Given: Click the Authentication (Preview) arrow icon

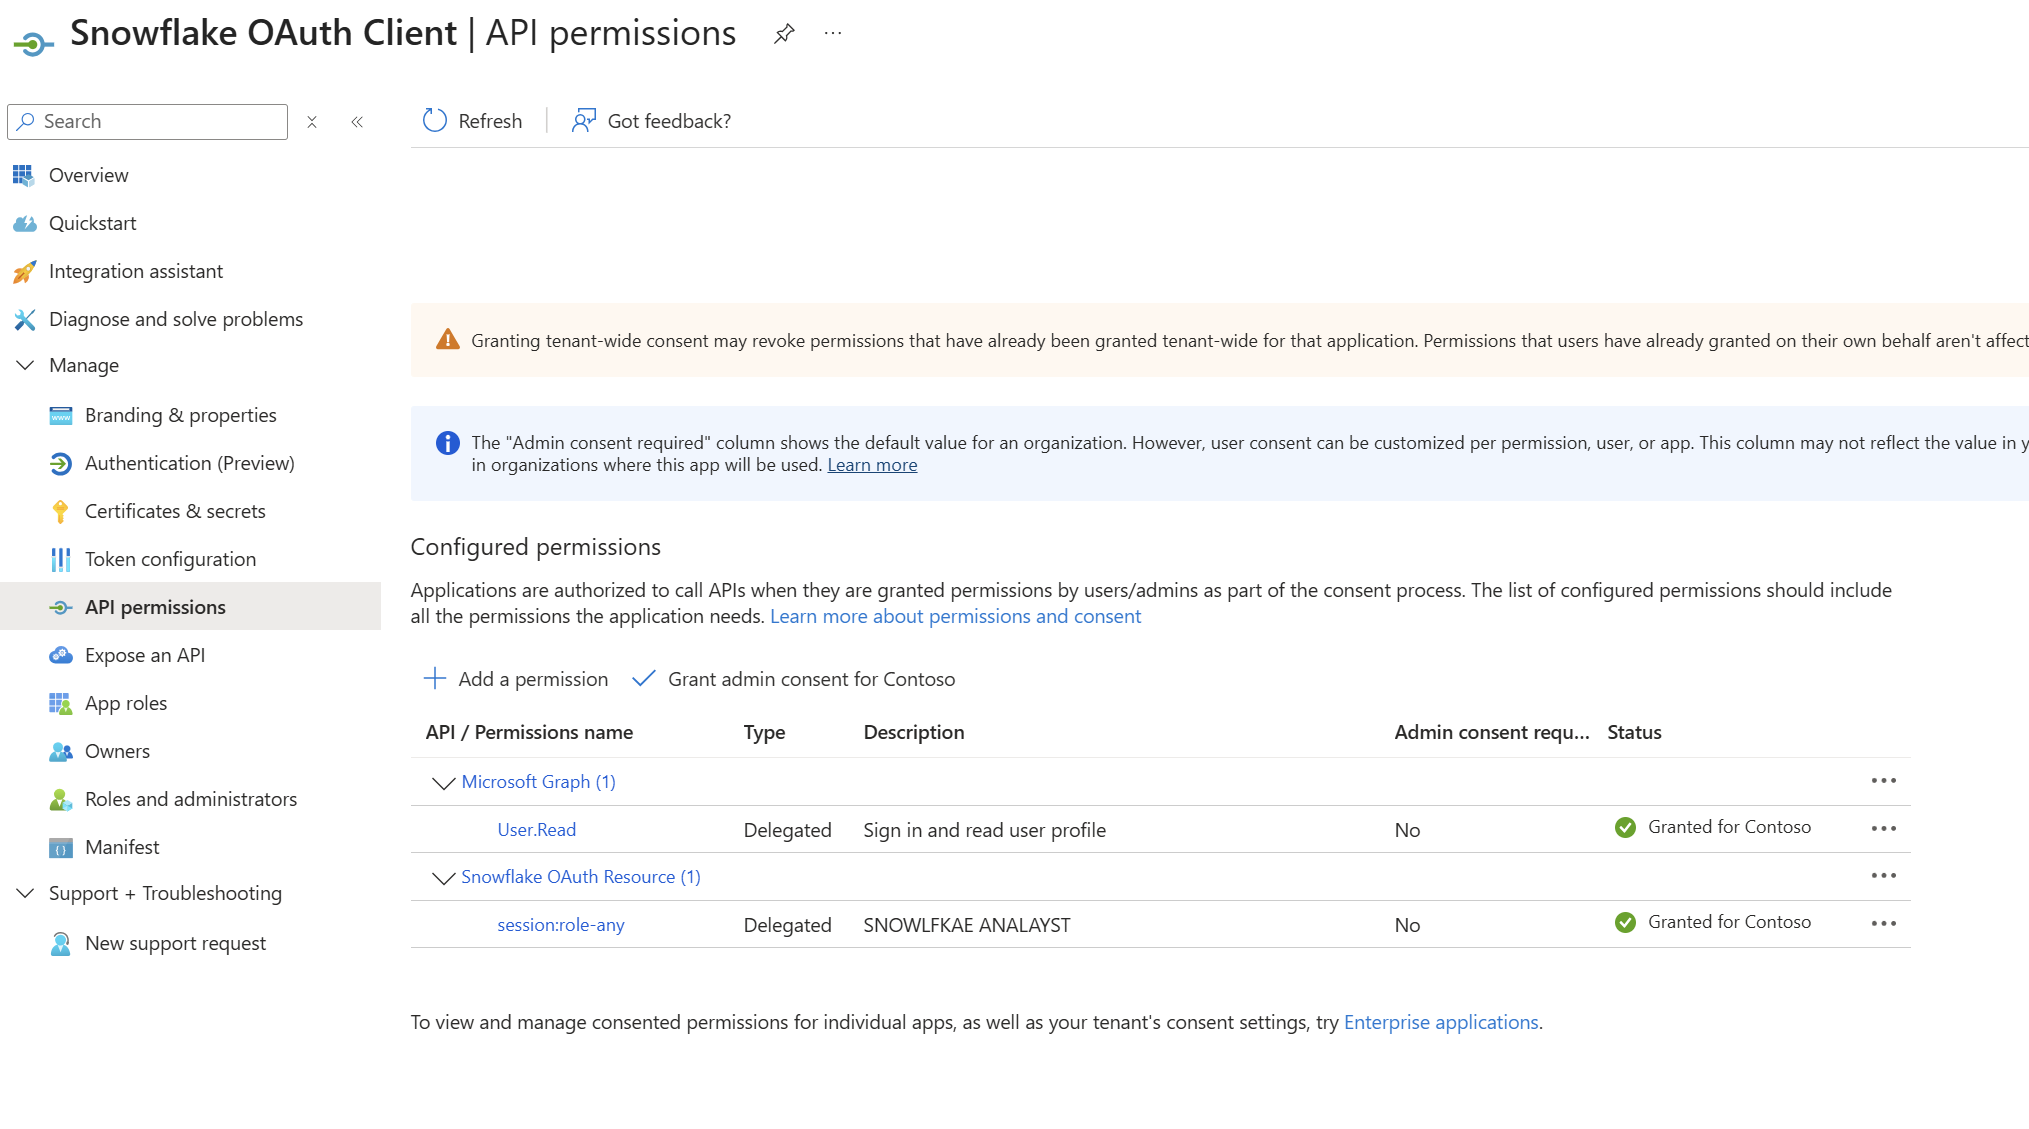Looking at the screenshot, I should 61,463.
